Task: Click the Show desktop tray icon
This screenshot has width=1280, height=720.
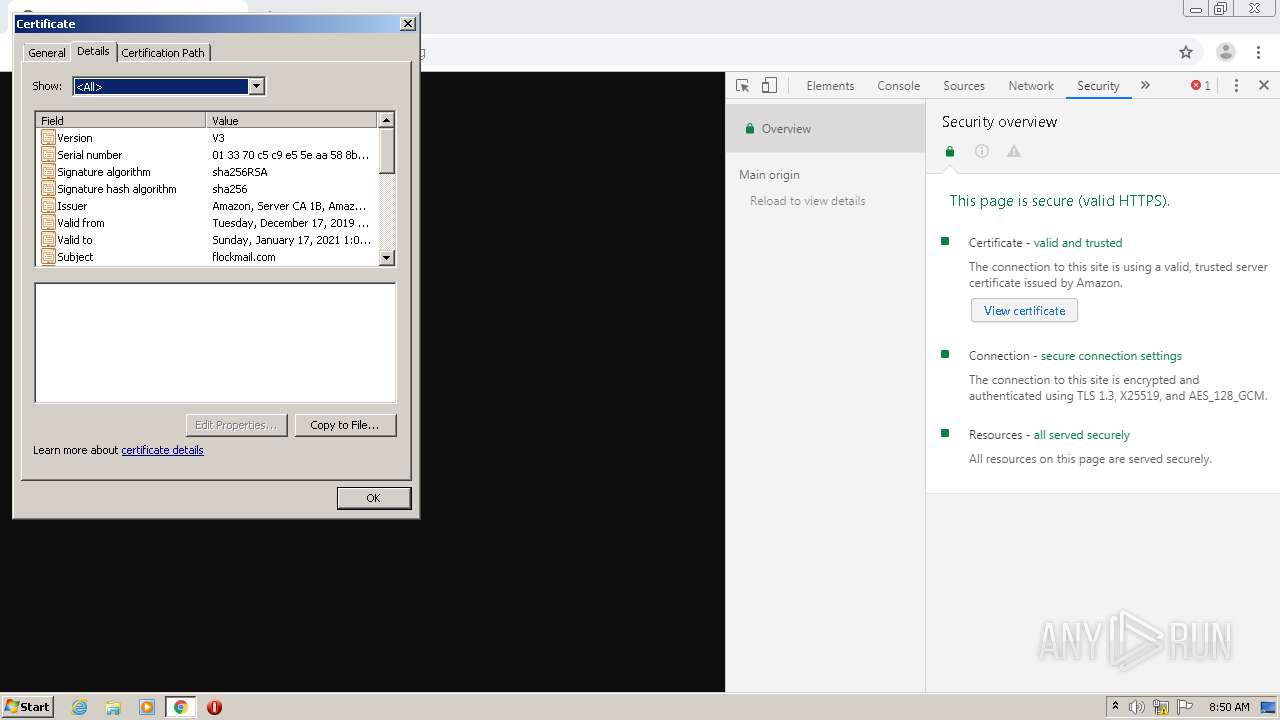Action: click(1269, 707)
